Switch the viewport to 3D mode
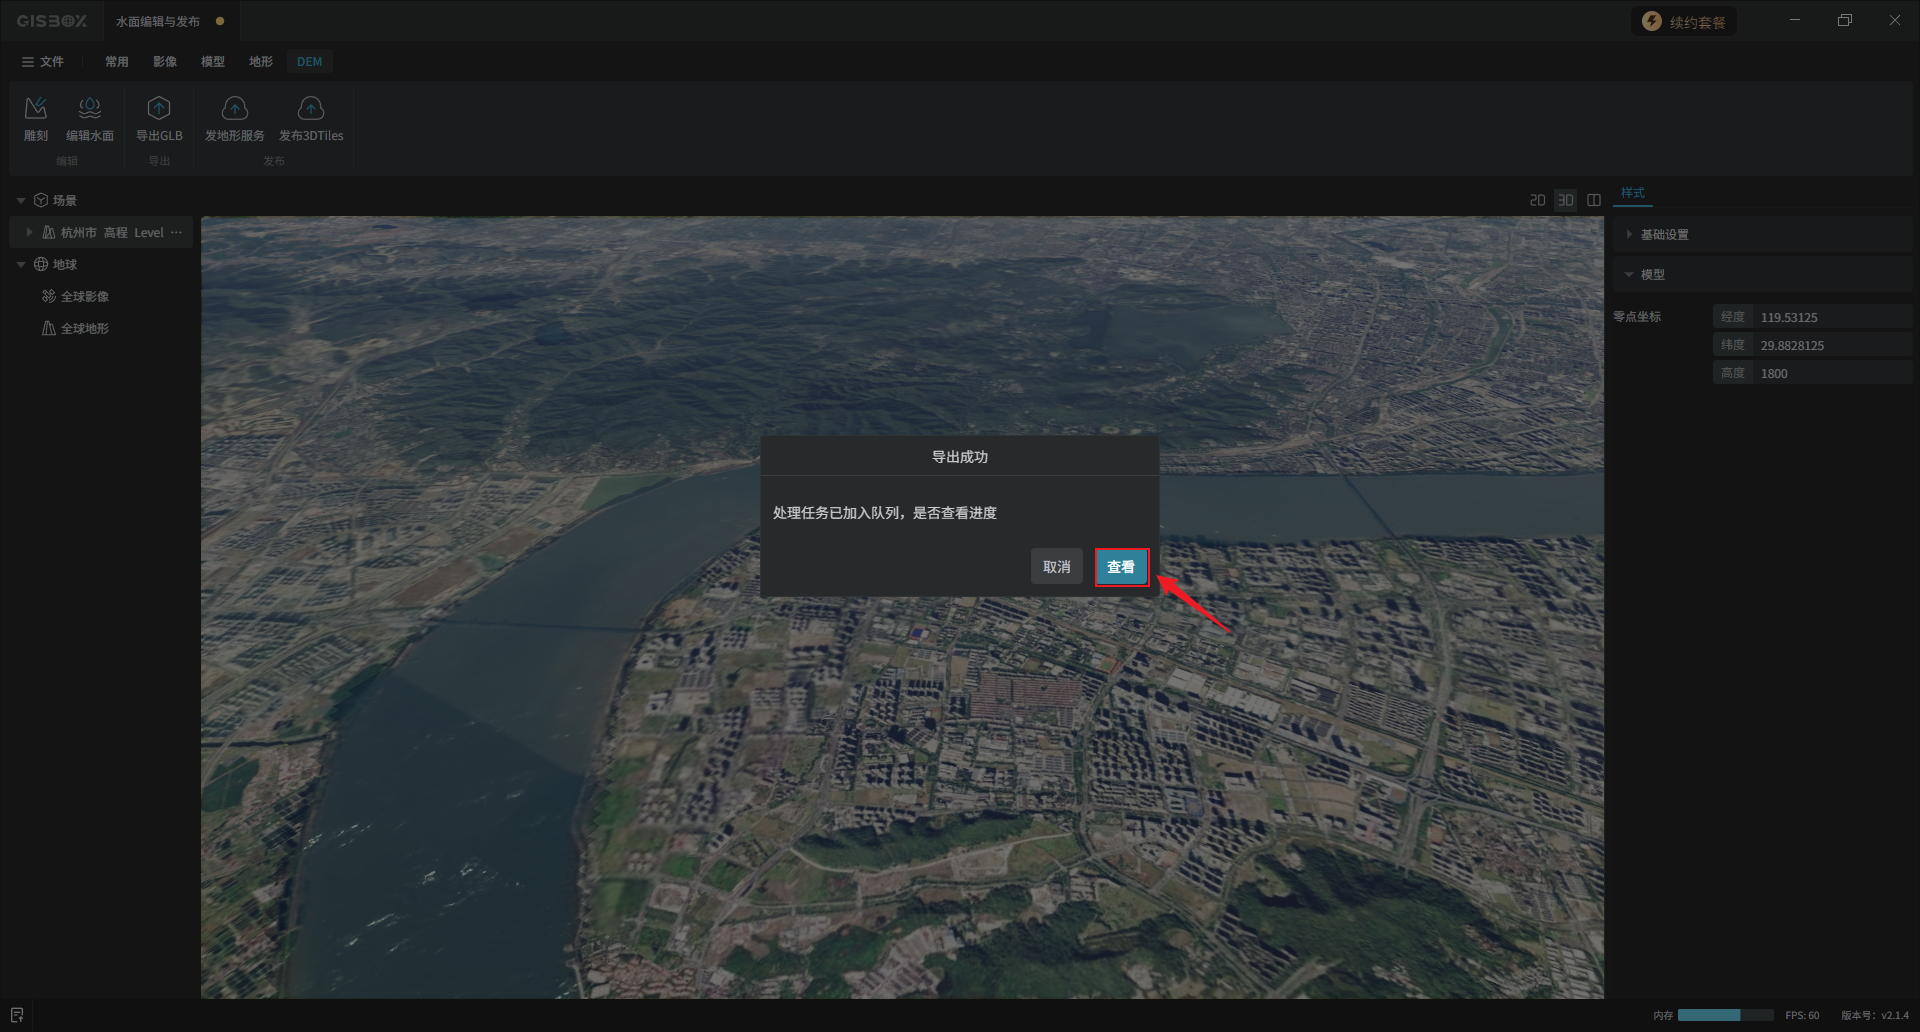The width and height of the screenshot is (1920, 1032). coord(1565,200)
